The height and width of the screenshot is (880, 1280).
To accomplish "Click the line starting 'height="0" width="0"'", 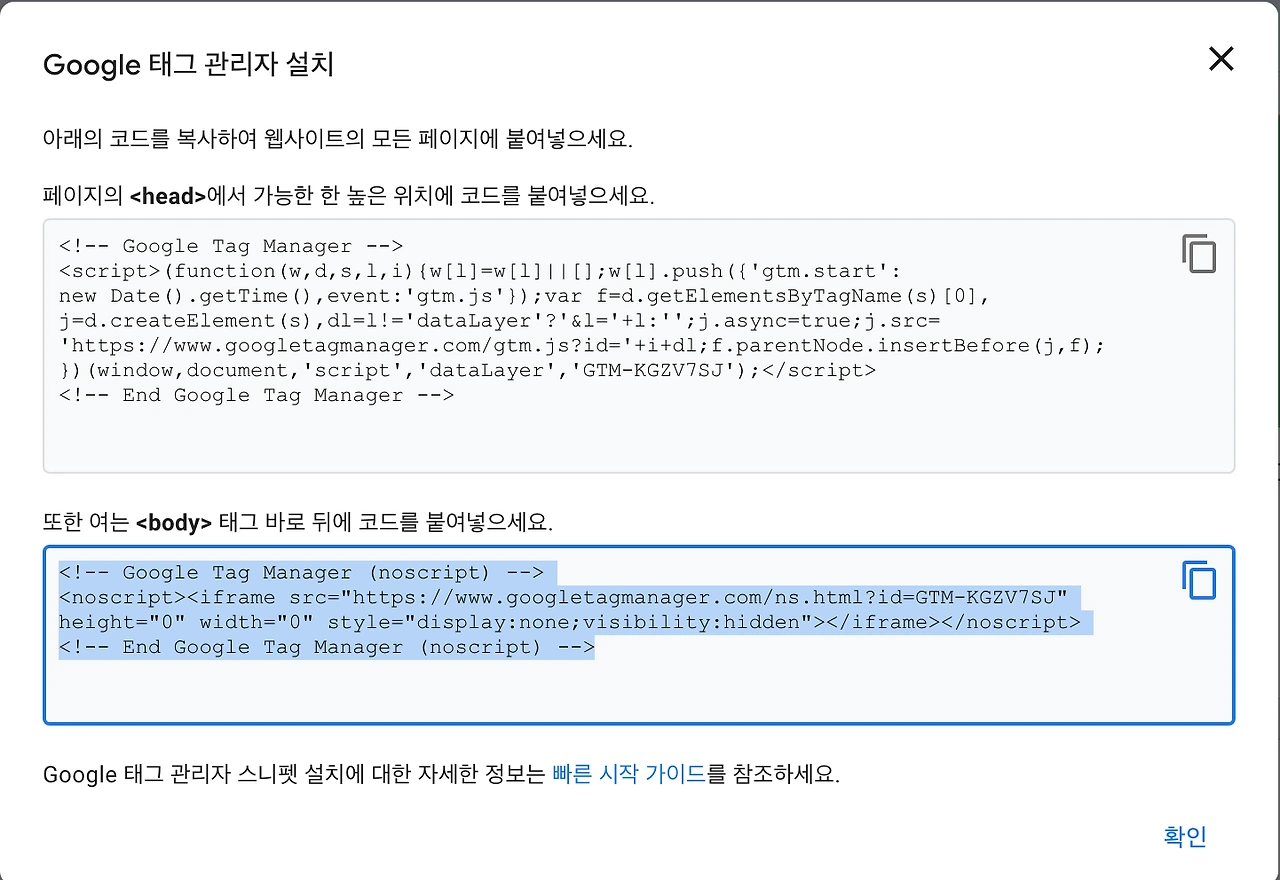I will click(x=570, y=622).
